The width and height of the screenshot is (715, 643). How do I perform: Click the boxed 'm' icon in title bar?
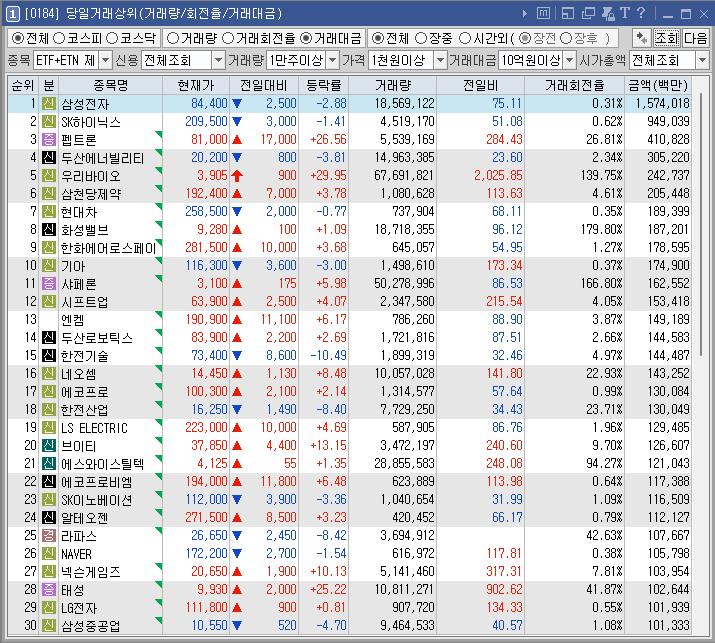click(543, 14)
